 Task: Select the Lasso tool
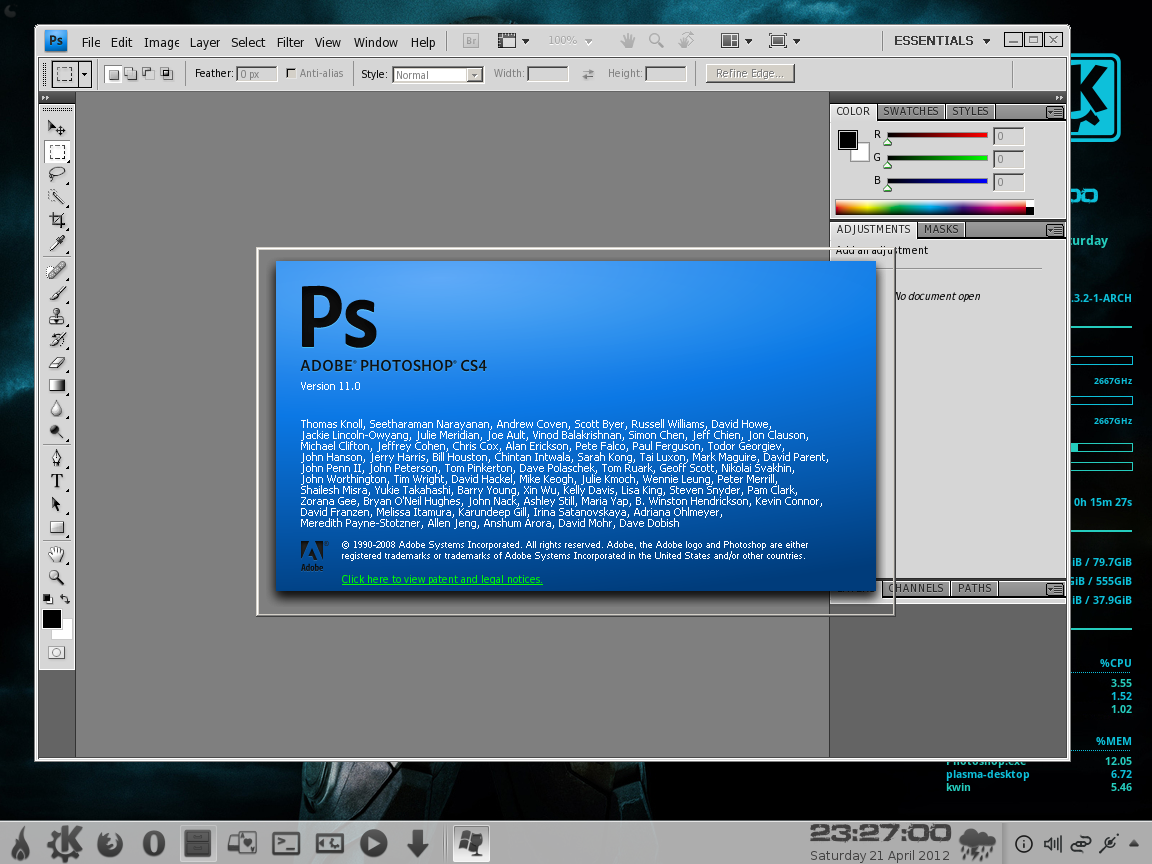tap(57, 174)
